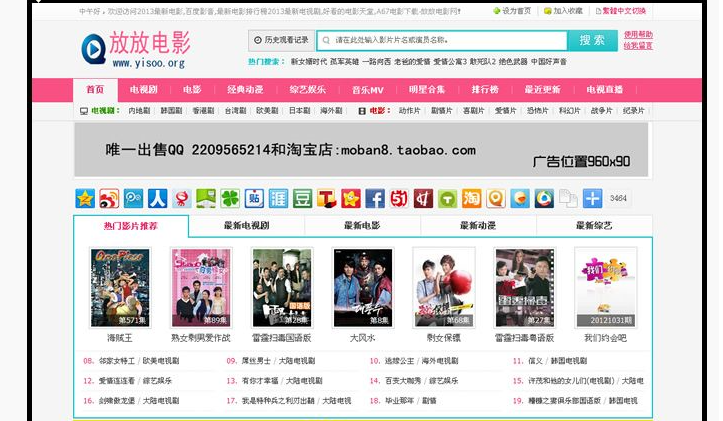Screen dimensions: 723x421
Task: Open 剩女保镖 poster
Action: [x=444, y=288]
